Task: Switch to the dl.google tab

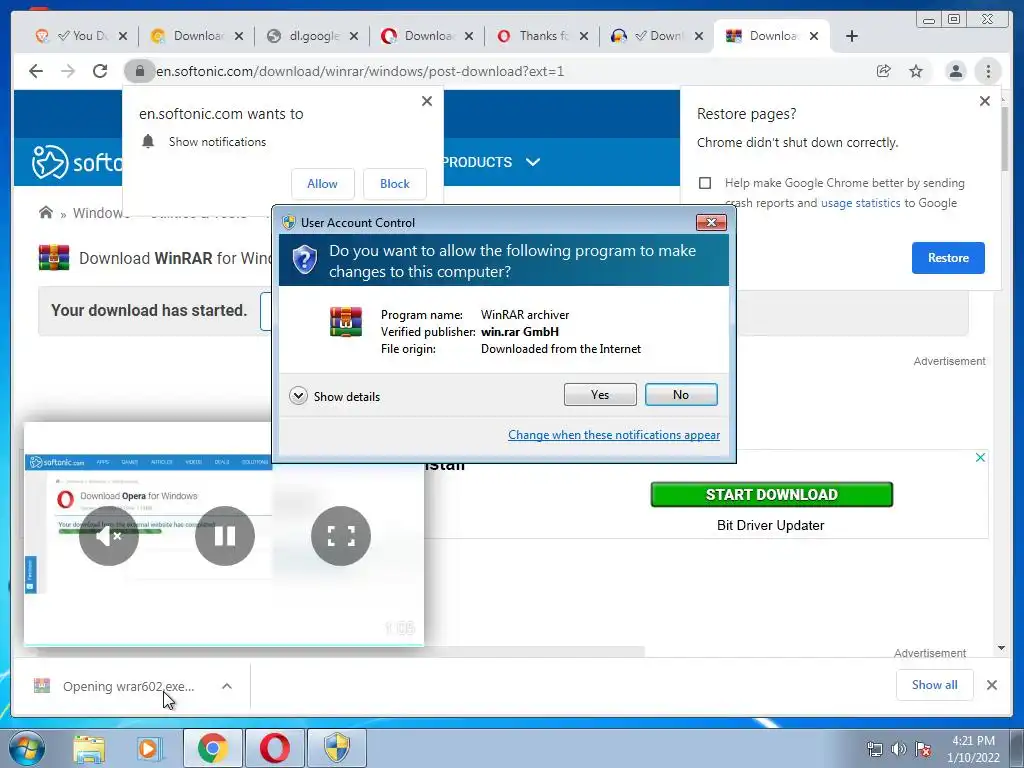Action: point(313,36)
